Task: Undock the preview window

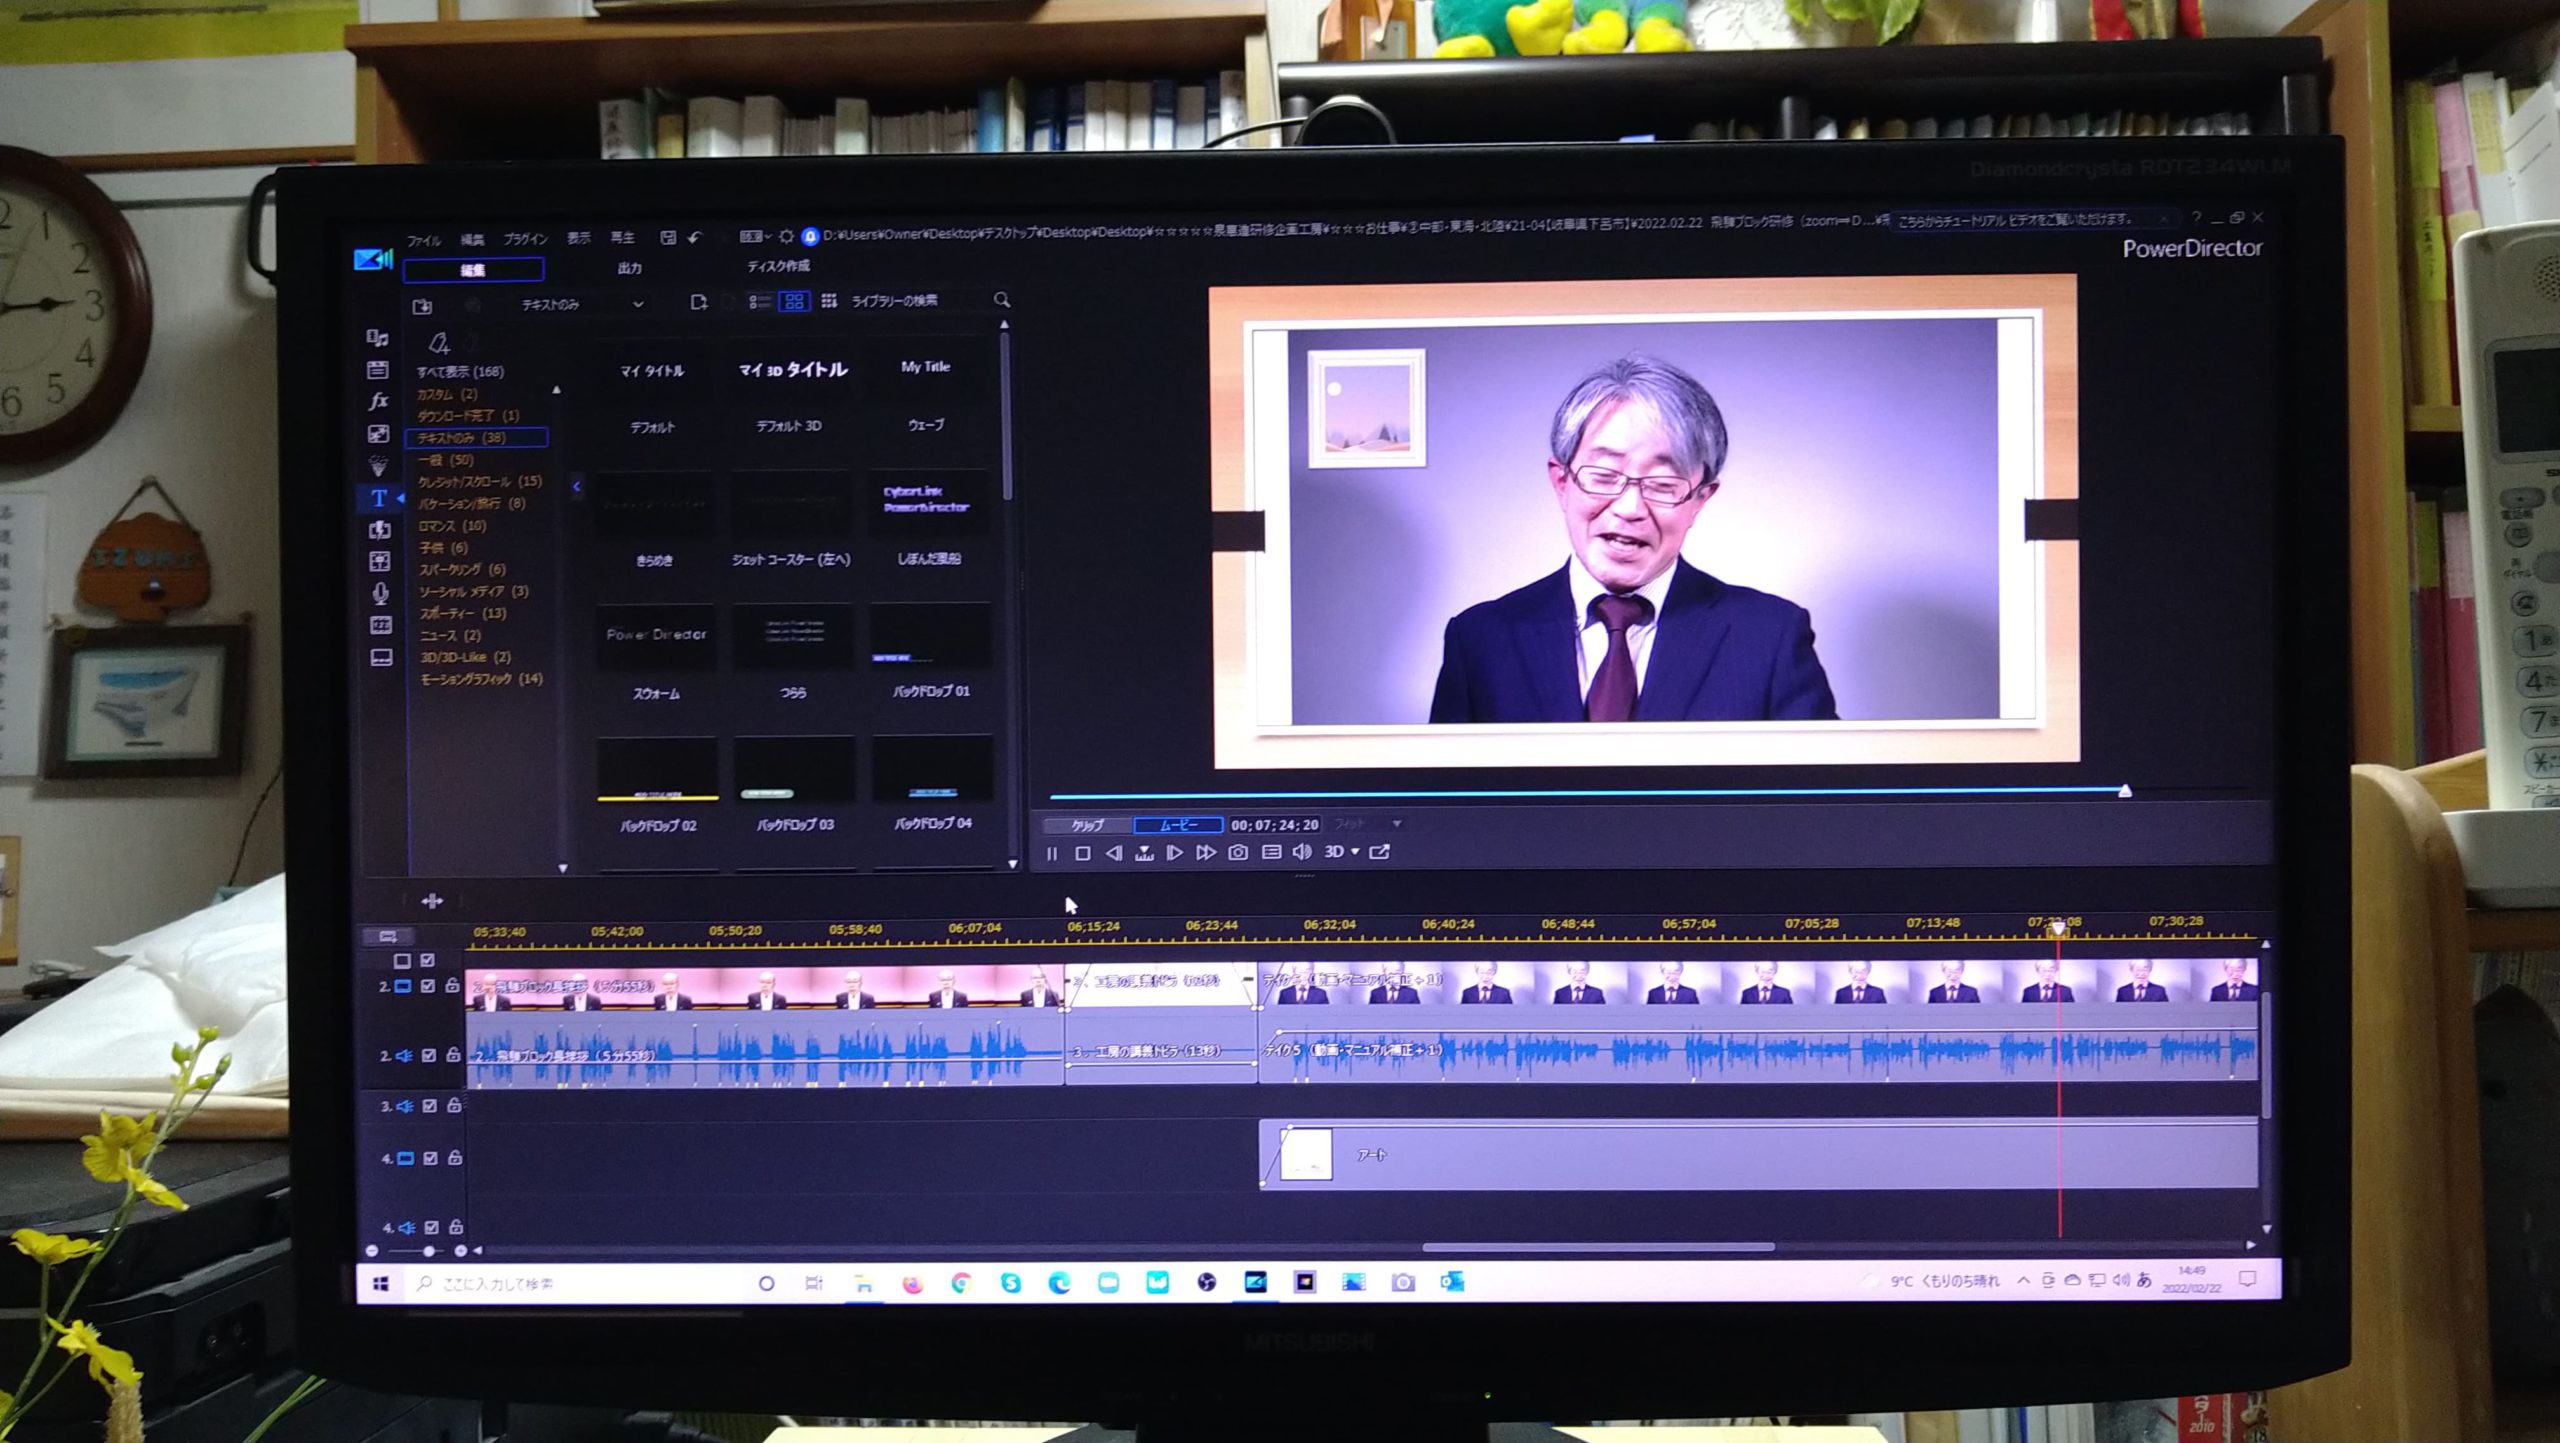Action: pos(1379,851)
